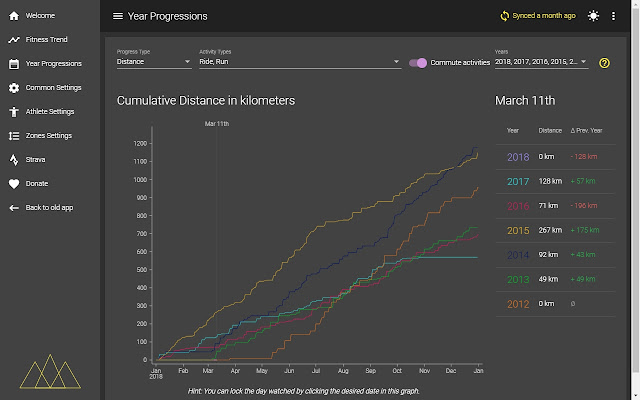Toggle the brightness theme icon
The image size is (640, 400).
[x=594, y=16]
